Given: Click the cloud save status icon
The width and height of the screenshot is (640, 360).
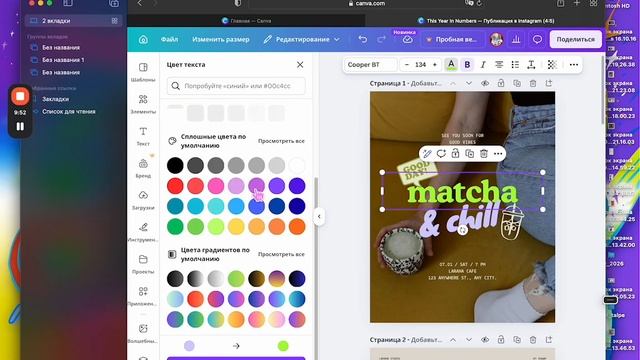Looking at the screenshot, I should click(x=407, y=40).
